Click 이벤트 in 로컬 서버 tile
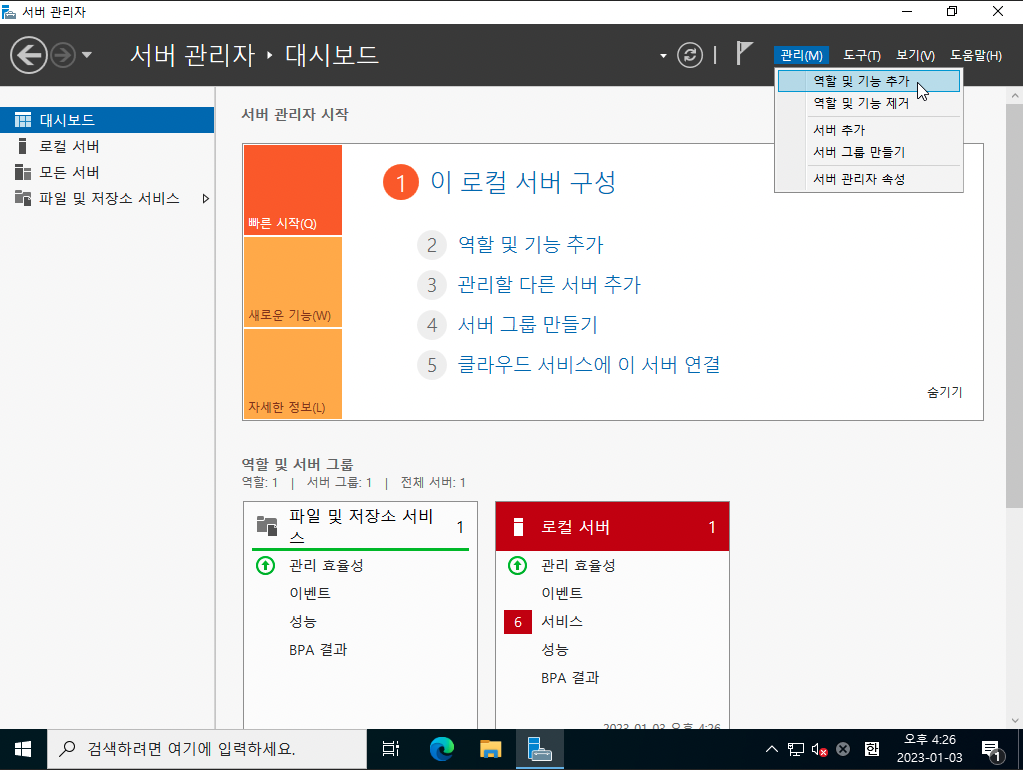Image resolution: width=1023 pixels, height=770 pixels. click(x=562, y=593)
